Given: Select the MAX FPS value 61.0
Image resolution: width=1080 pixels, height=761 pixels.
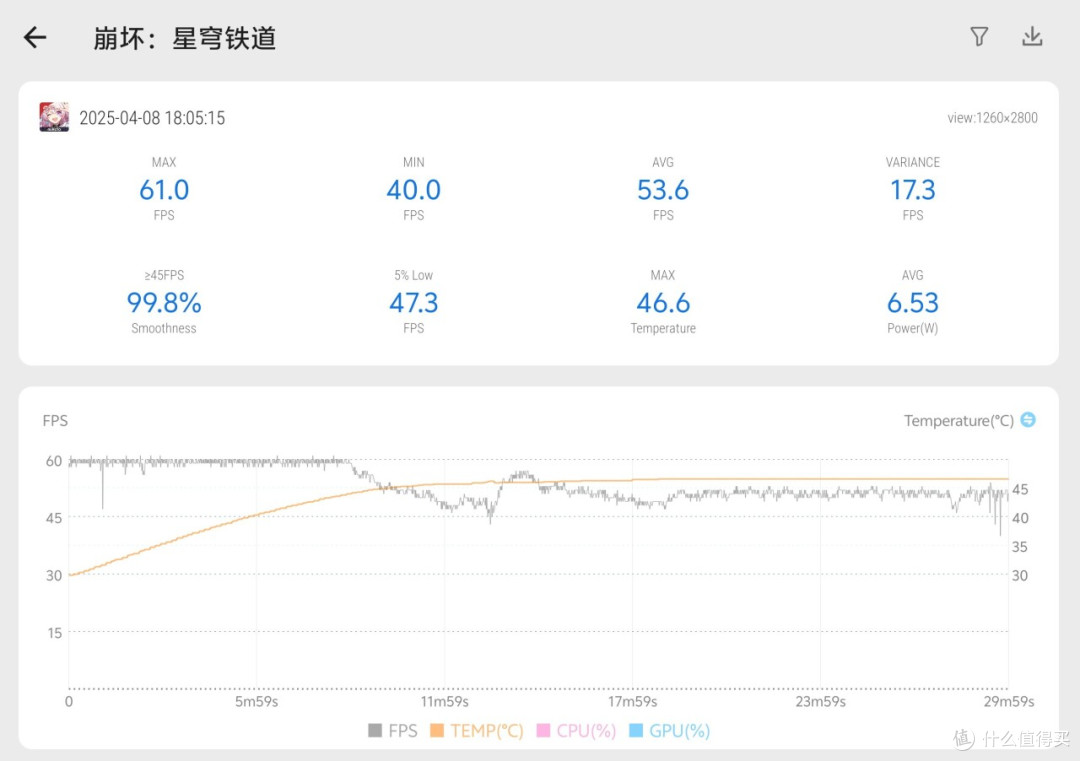Looking at the screenshot, I should [164, 189].
